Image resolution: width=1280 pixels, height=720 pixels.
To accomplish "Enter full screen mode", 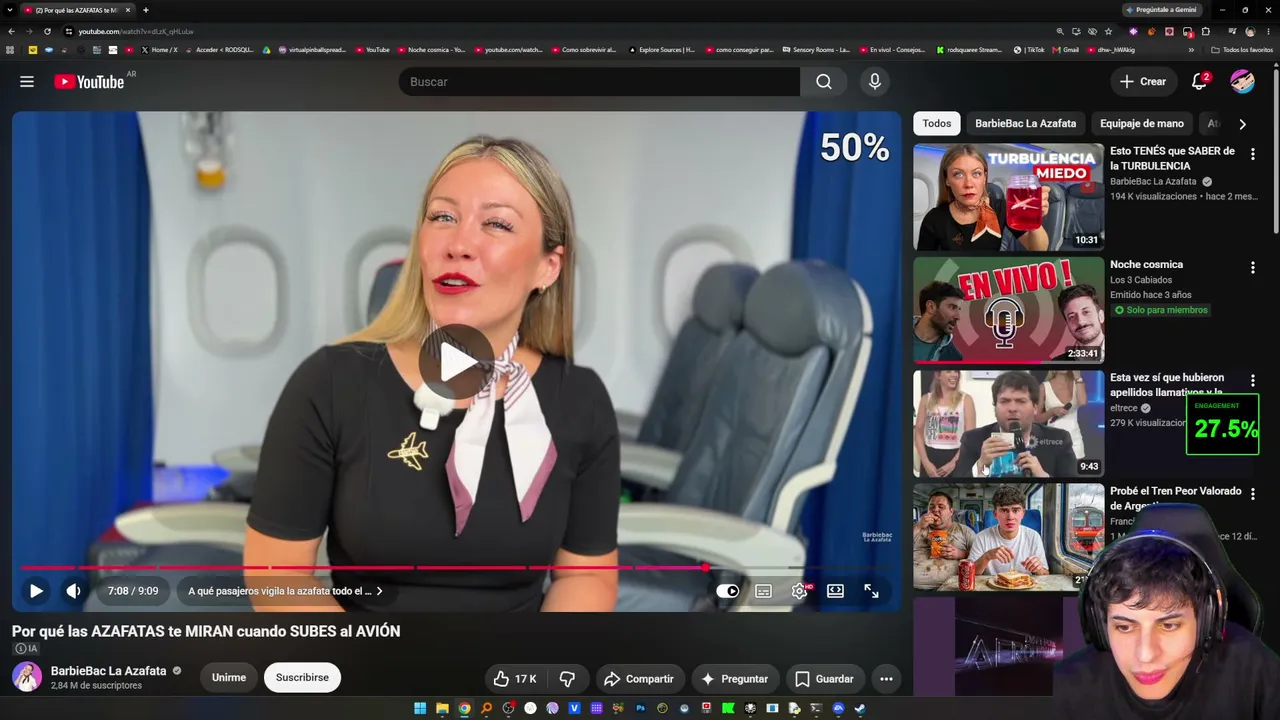I will pyautogui.click(x=871, y=591).
